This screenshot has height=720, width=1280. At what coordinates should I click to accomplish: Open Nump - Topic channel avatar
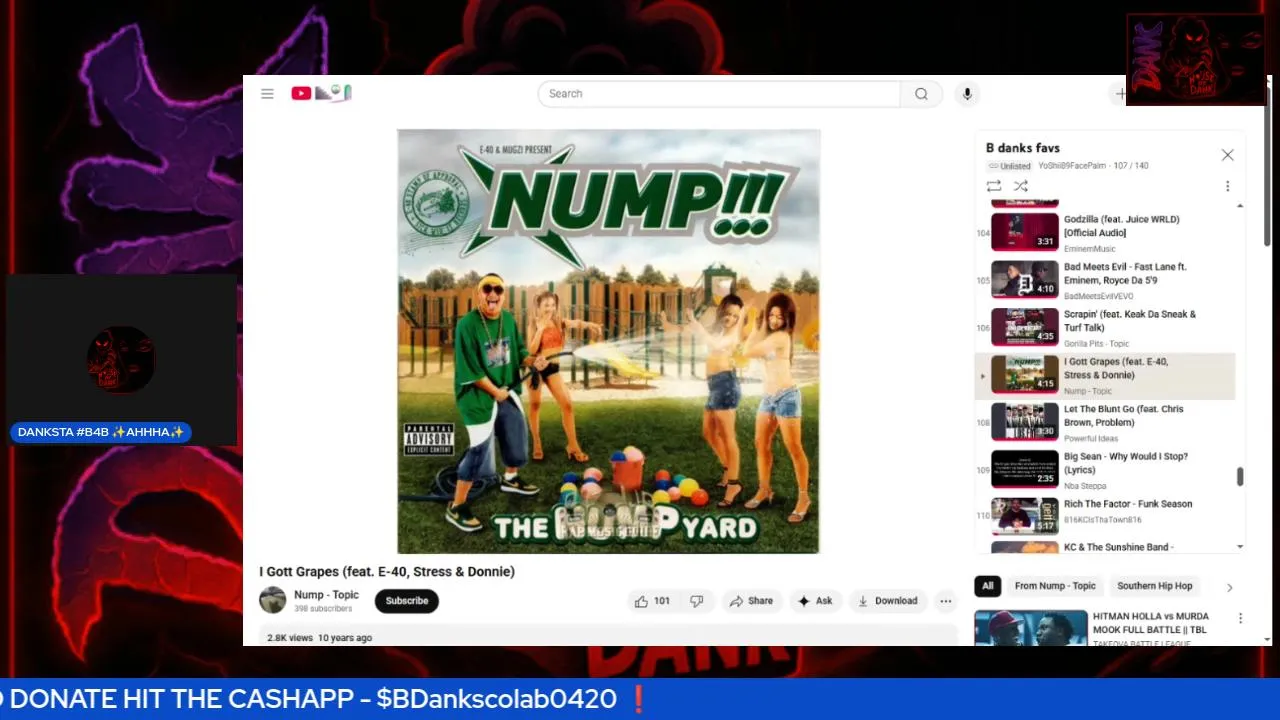point(273,600)
